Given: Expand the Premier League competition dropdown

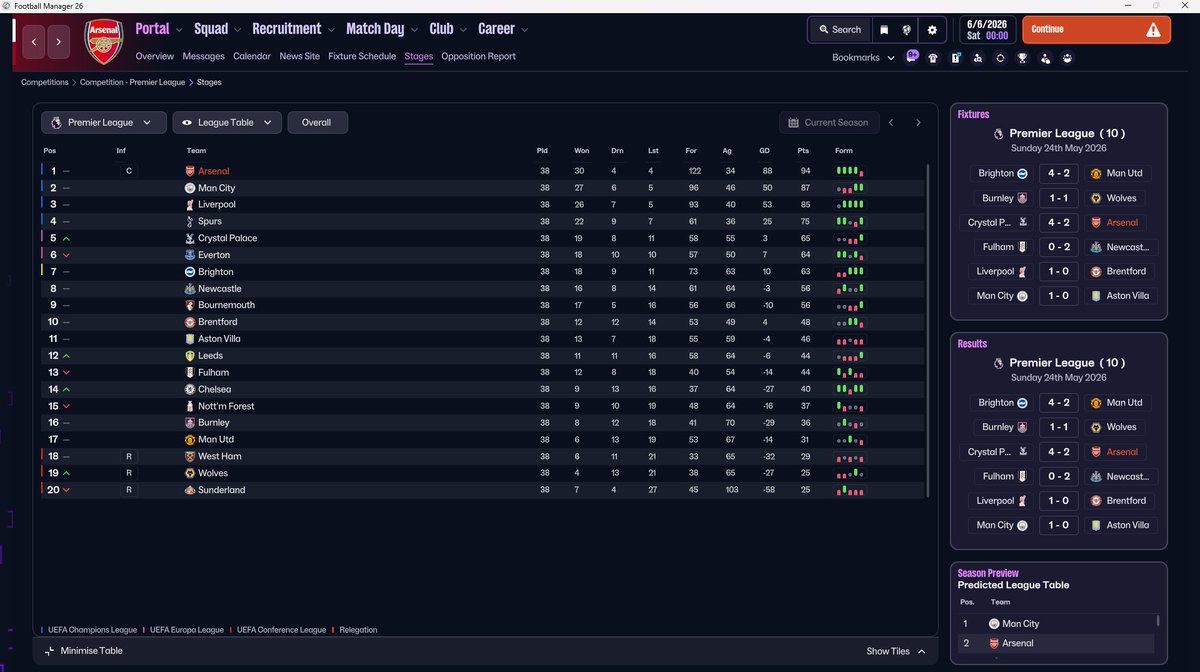Looking at the screenshot, I should tap(103, 122).
